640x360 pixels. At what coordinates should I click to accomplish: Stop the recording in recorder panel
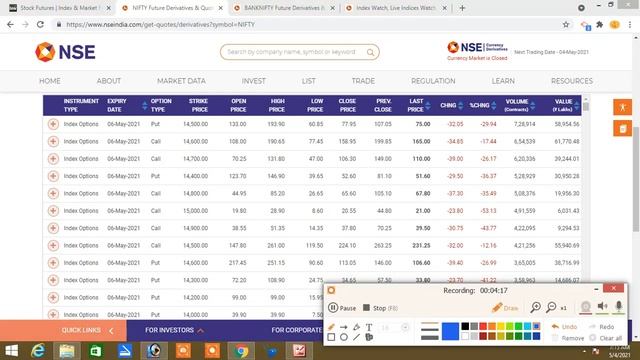pyautogui.click(x=380, y=308)
